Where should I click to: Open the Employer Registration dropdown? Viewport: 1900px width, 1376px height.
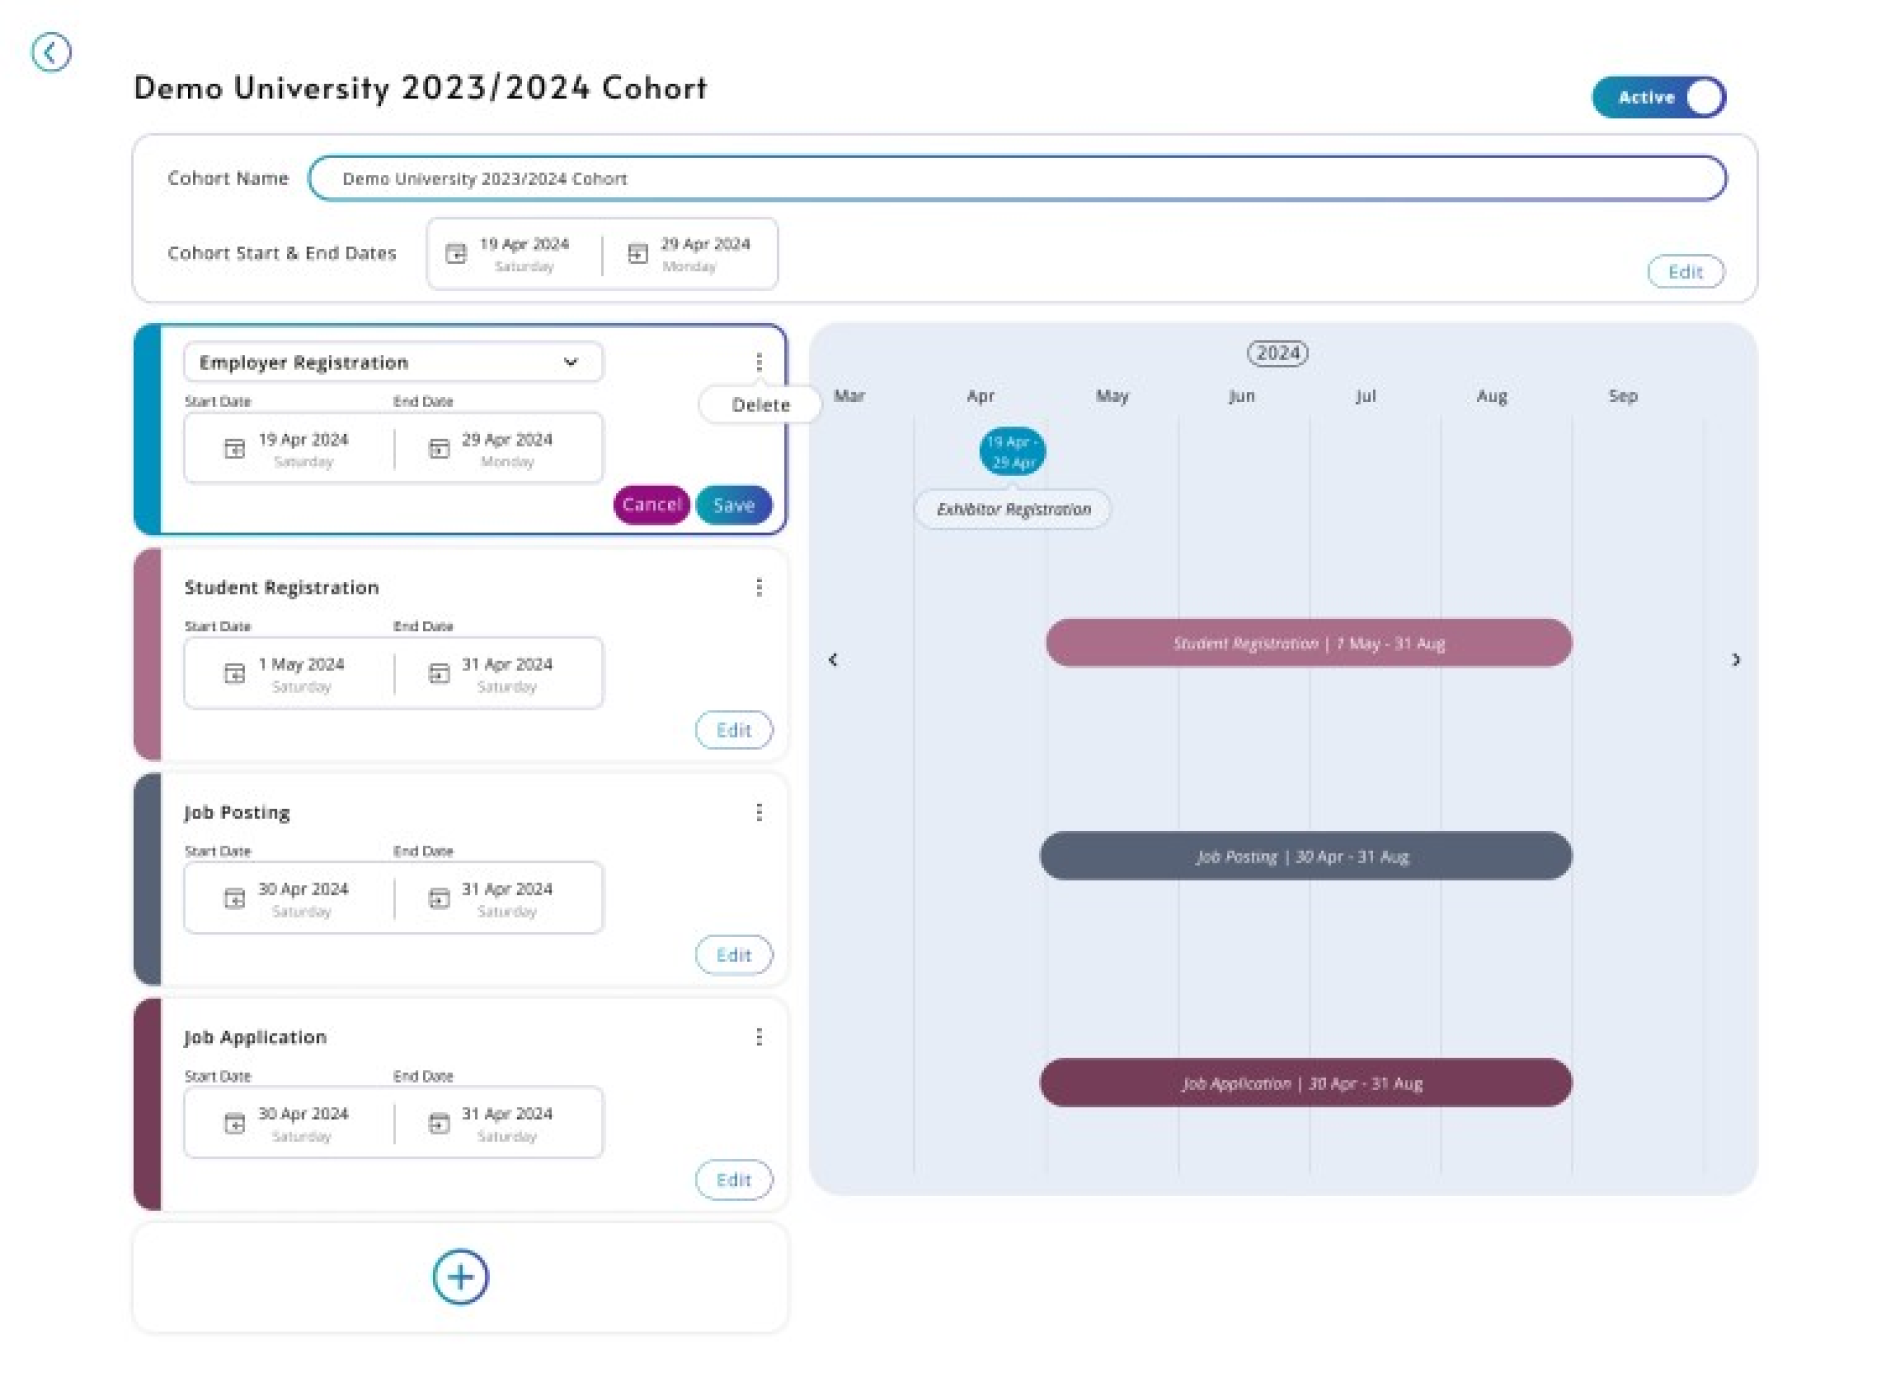(393, 362)
